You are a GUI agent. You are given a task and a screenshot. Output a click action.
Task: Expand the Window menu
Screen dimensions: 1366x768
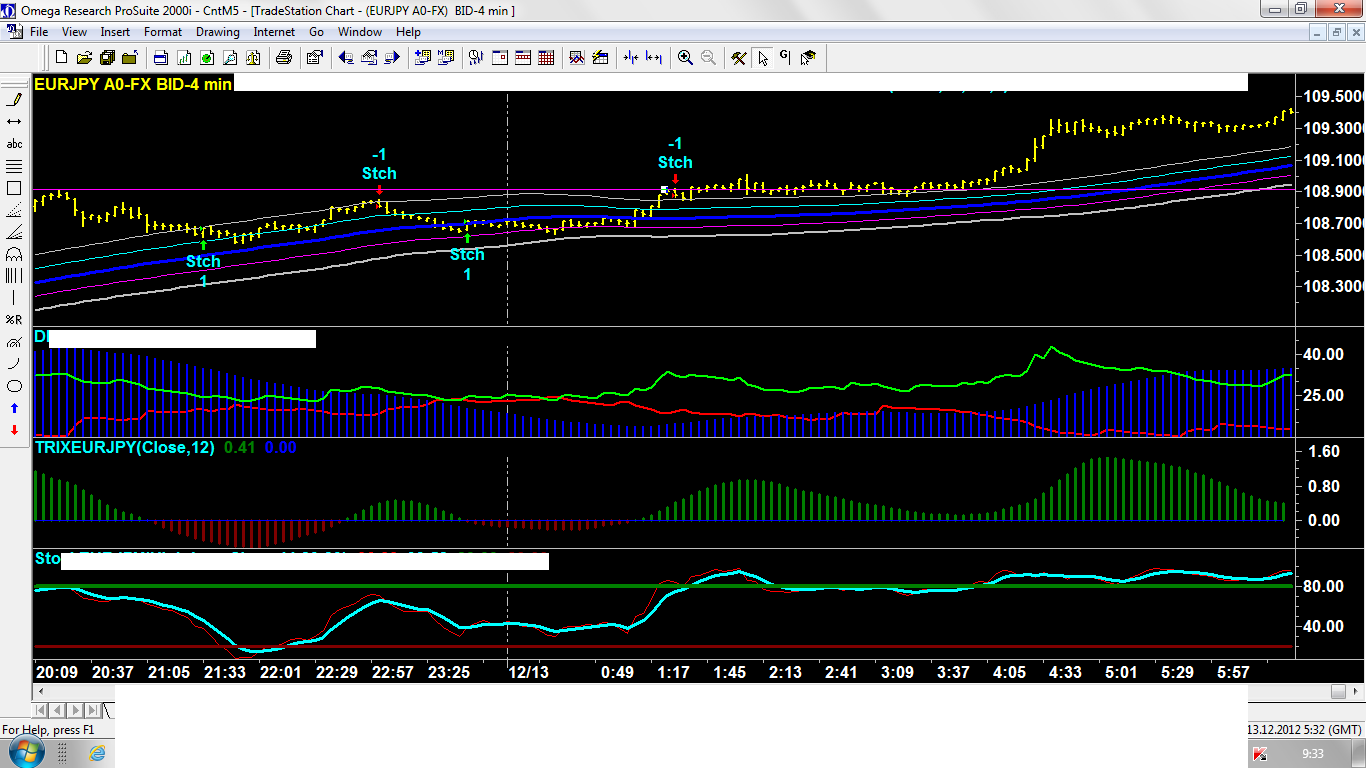(x=360, y=32)
